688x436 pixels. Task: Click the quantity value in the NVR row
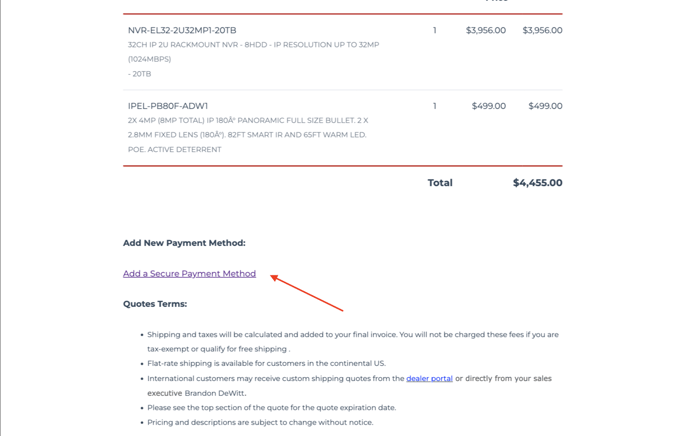click(435, 31)
